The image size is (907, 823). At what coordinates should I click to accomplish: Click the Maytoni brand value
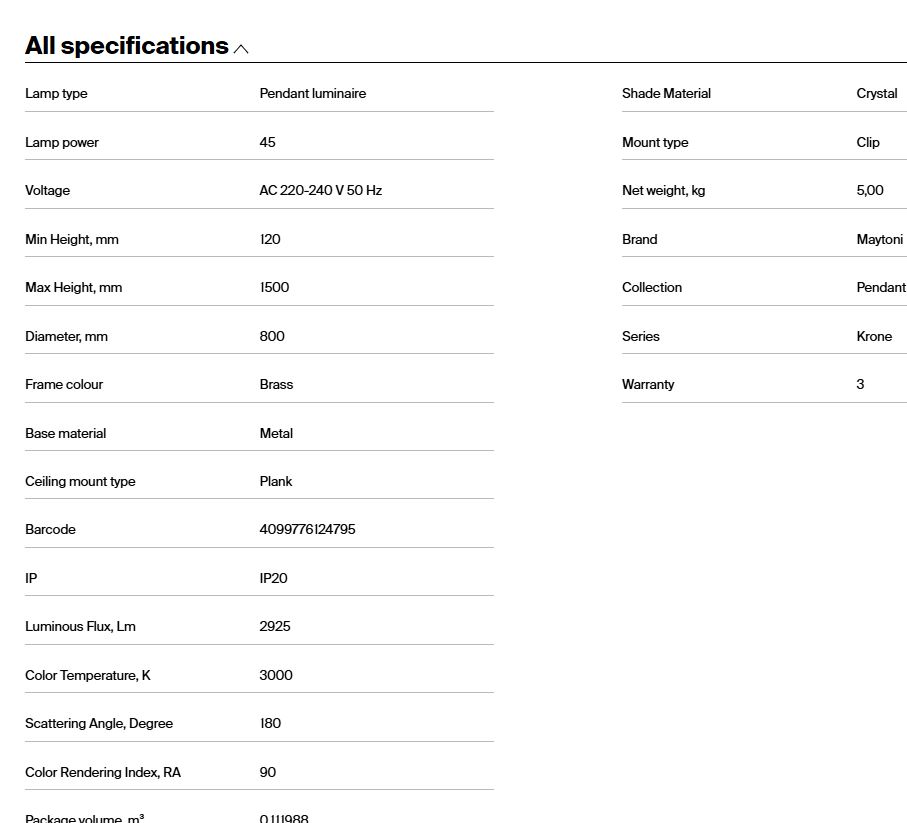click(x=879, y=240)
